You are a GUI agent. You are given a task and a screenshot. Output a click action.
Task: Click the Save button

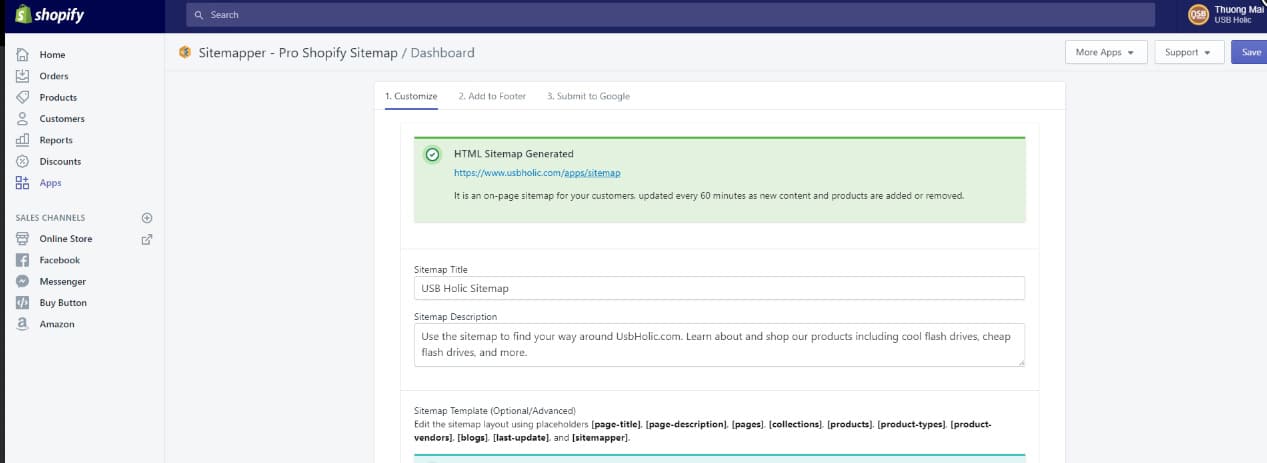tap(1250, 52)
